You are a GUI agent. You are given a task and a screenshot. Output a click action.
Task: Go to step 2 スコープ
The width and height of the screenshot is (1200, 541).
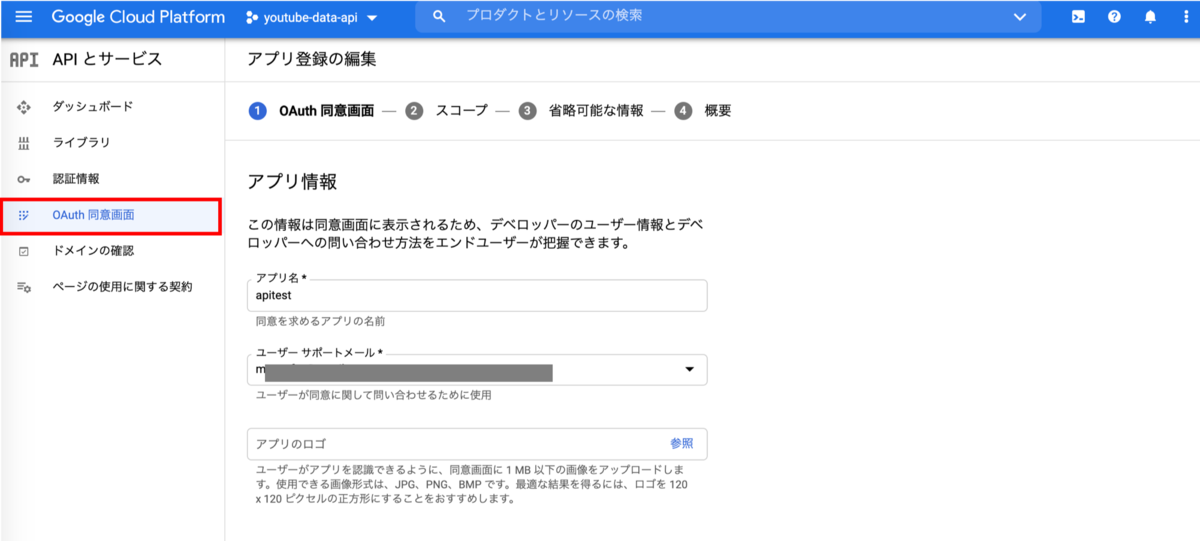[x=447, y=111]
